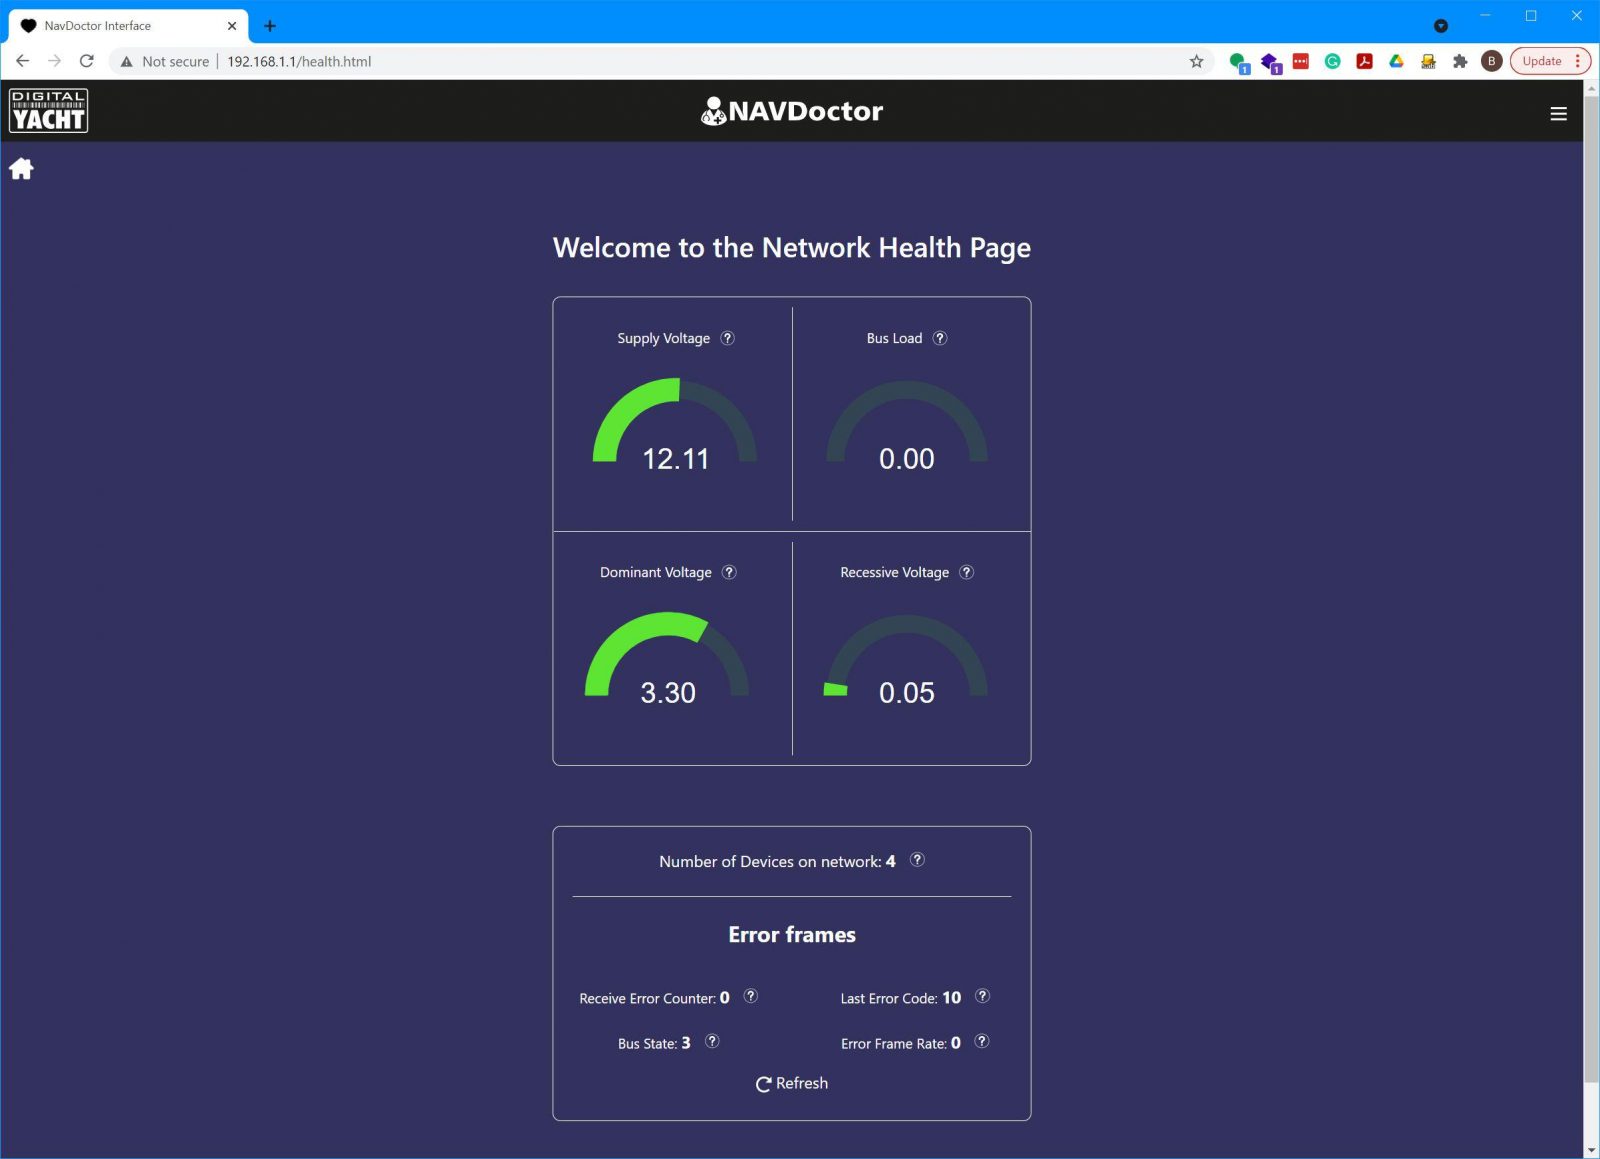This screenshot has width=1600, height=1159.
Task: Open the hamburger menu in NAVDoctor header
Action: [x=1558, y=114]
